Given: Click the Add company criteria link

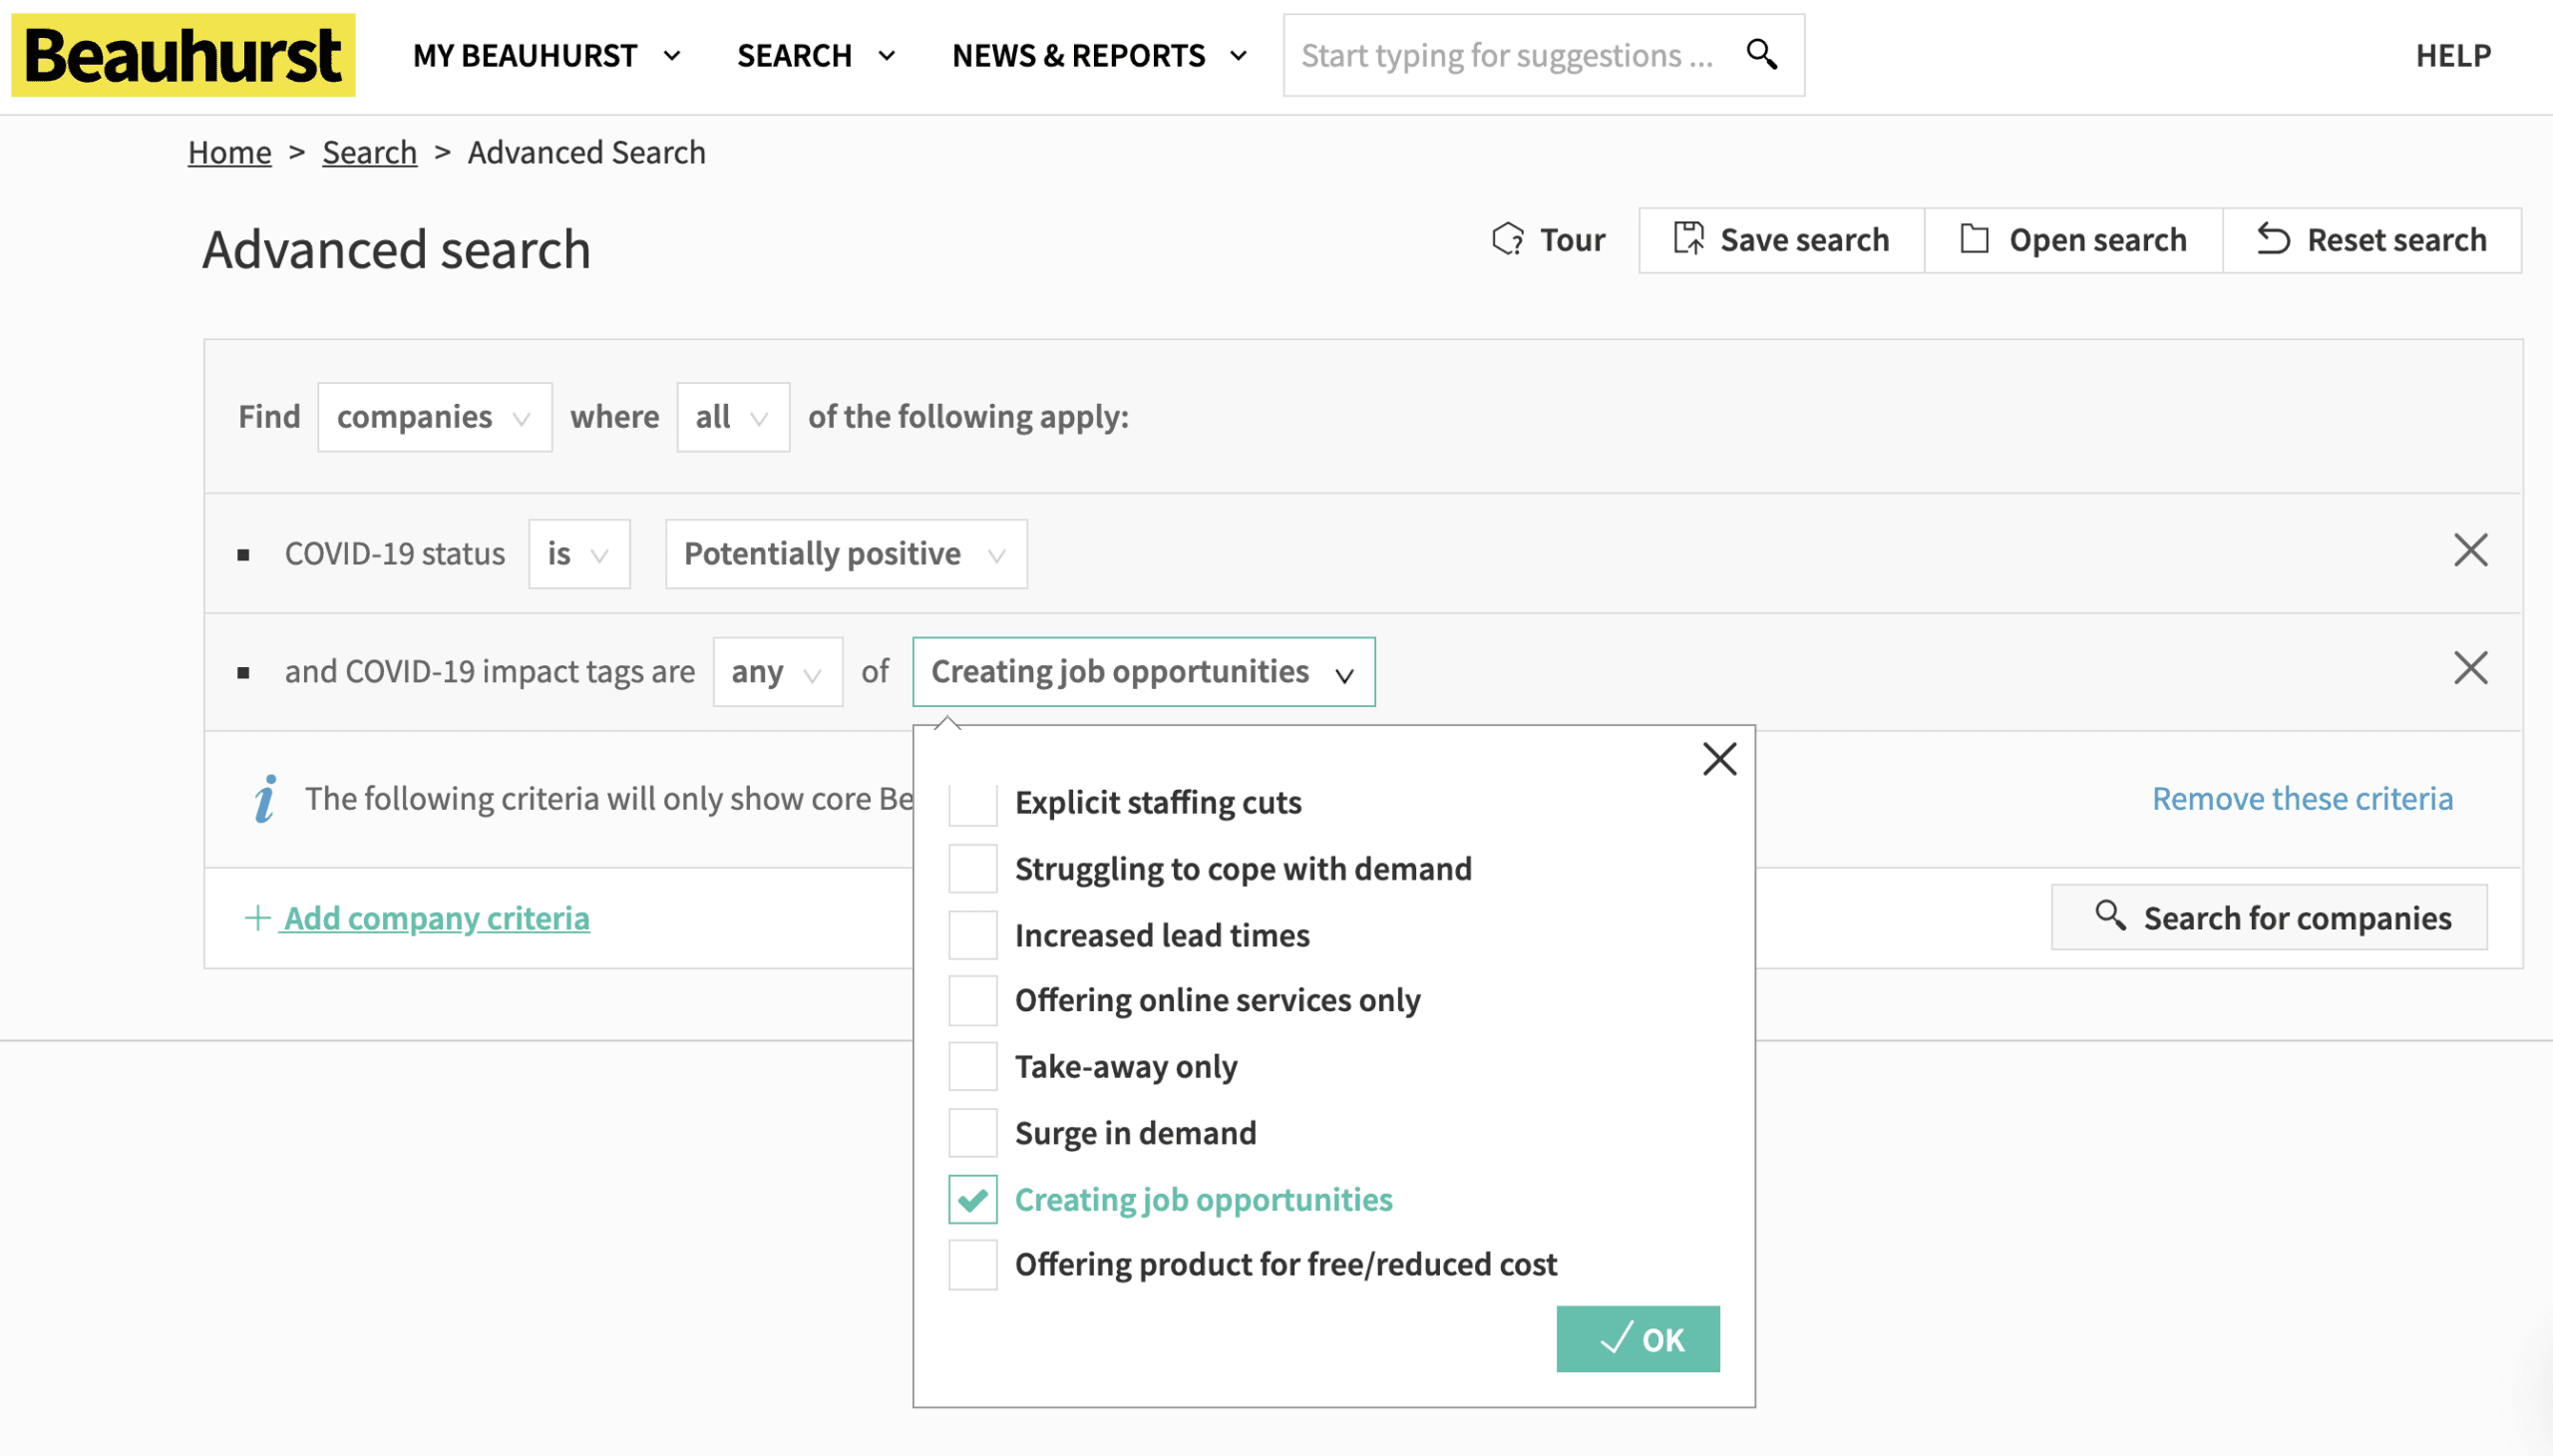Looking at the screenshot, I should (x=437, y=918).
